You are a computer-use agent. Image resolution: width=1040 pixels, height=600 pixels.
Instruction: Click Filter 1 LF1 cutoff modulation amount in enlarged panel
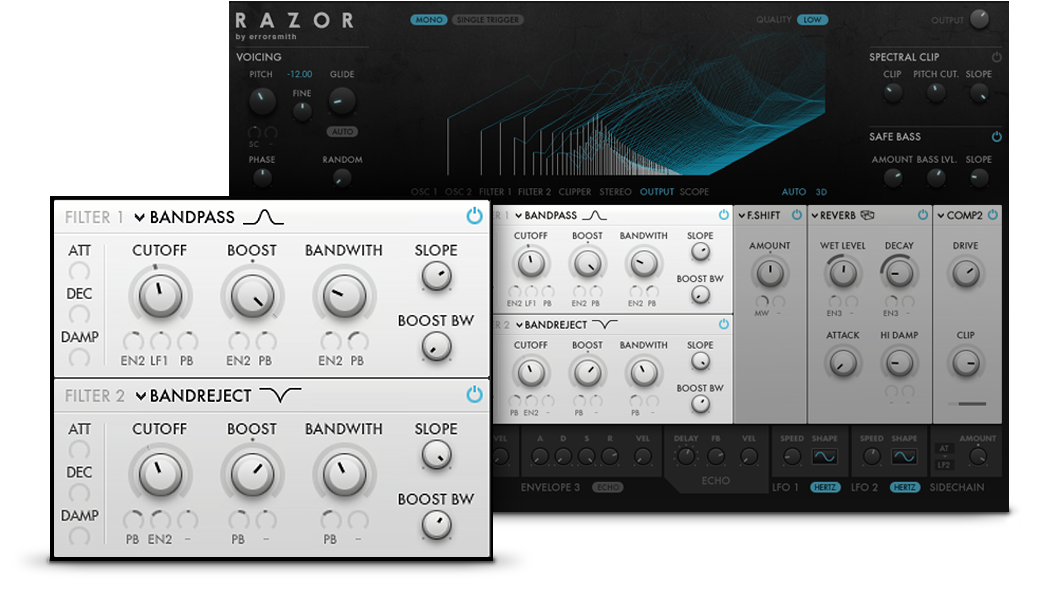point(160,341)
